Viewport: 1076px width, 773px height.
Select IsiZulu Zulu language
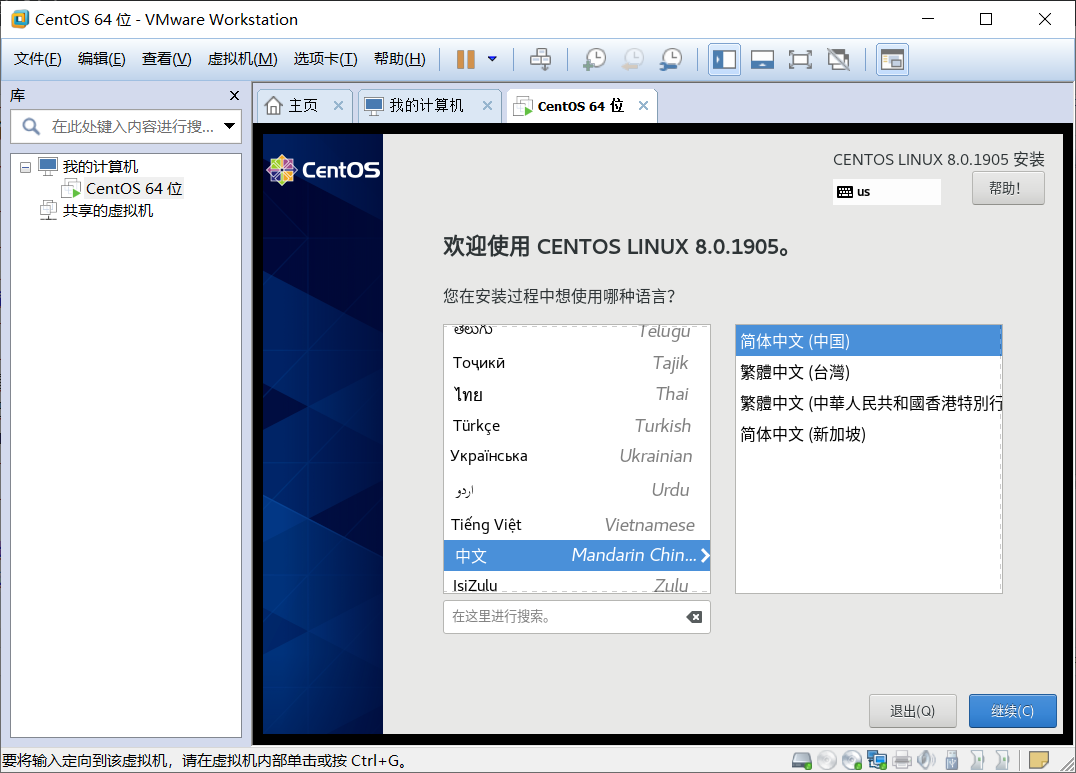(576, 584)
